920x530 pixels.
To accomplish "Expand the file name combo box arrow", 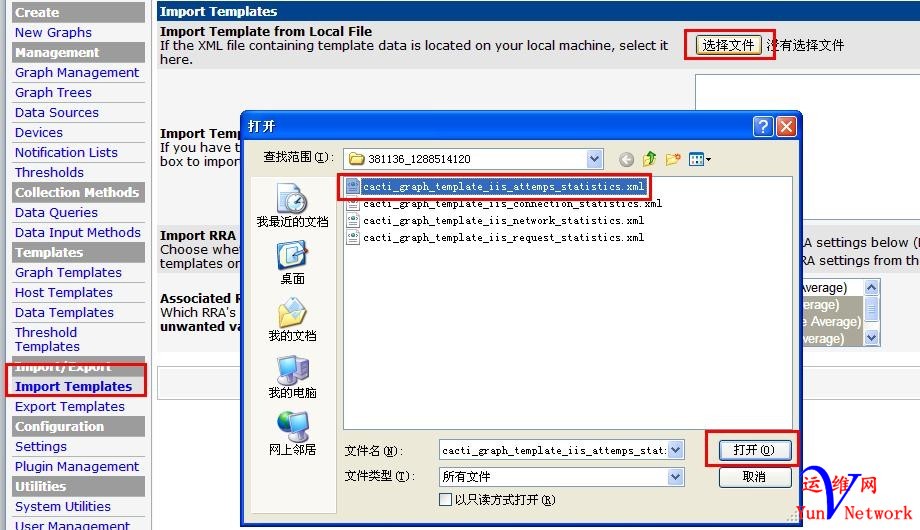I will (x=675, y=450).
